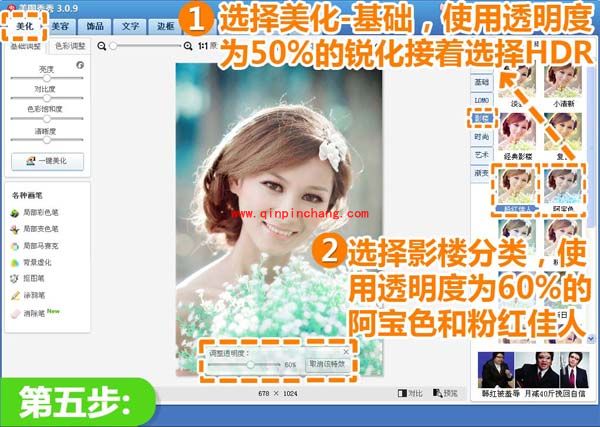
Task: Open the 韩红被羞辱 ad thumbnail
Action: [497, 371]
